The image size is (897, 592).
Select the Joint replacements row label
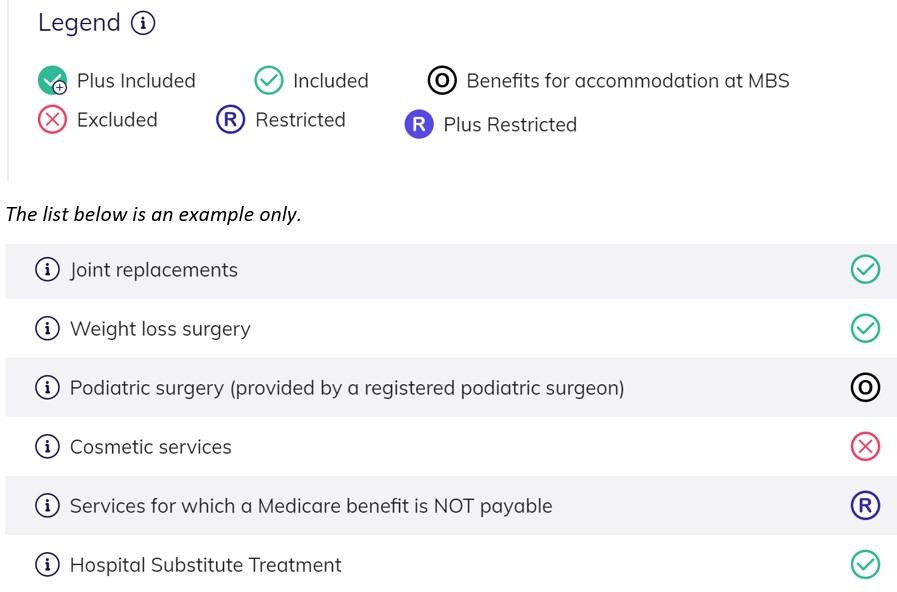pyautogui.click(x=153, y=270)
